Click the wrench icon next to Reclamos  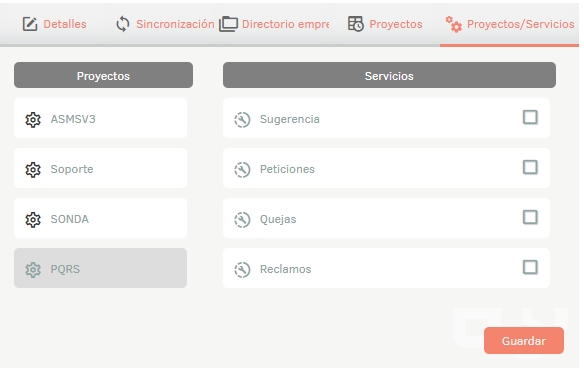(x=242, y=269)
